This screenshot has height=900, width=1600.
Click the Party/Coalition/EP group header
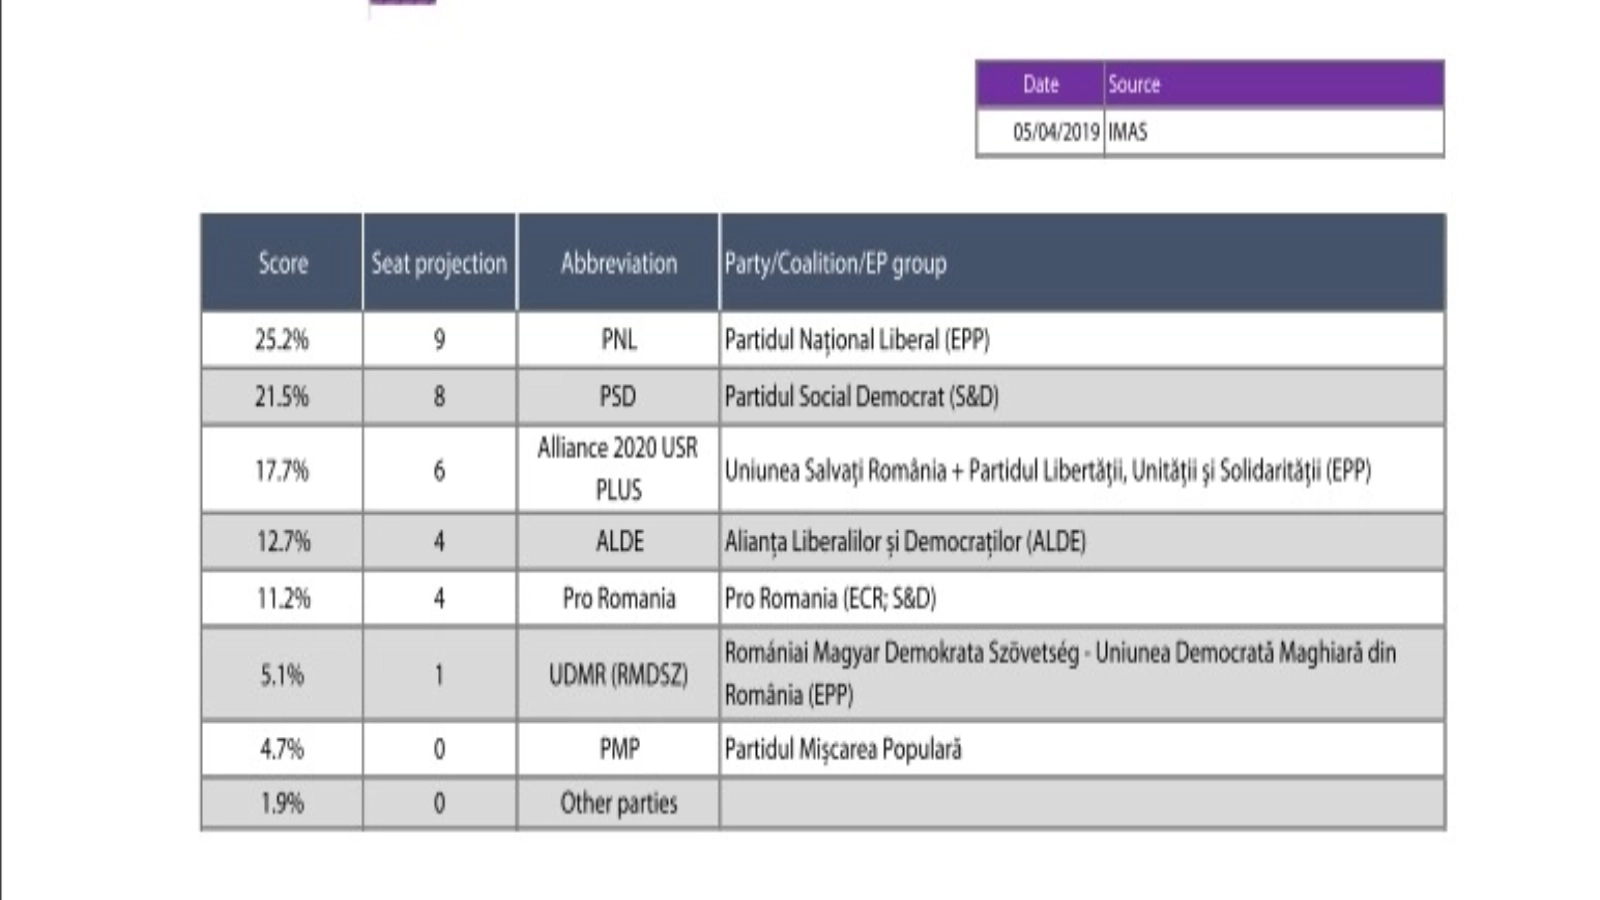pos(835,263)
